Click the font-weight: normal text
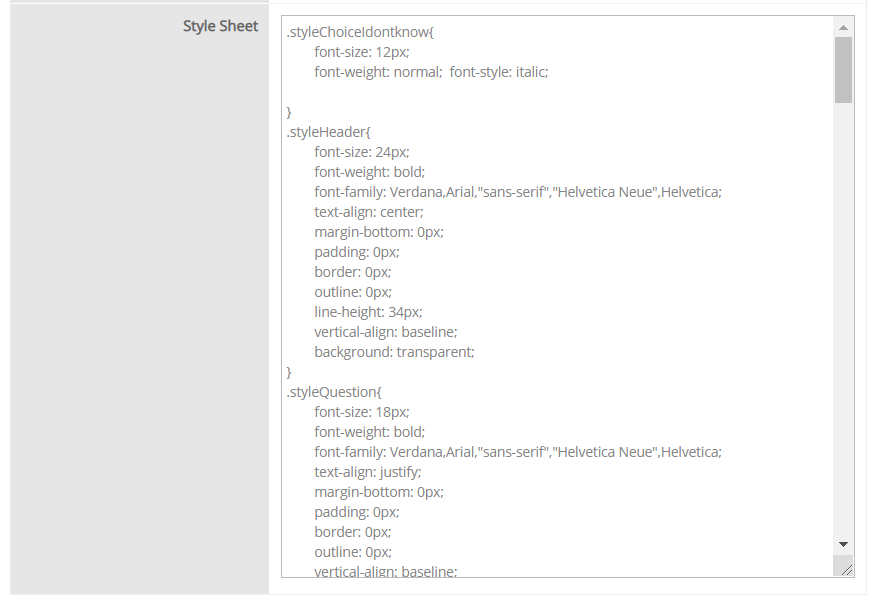 [x=377, y=72]
